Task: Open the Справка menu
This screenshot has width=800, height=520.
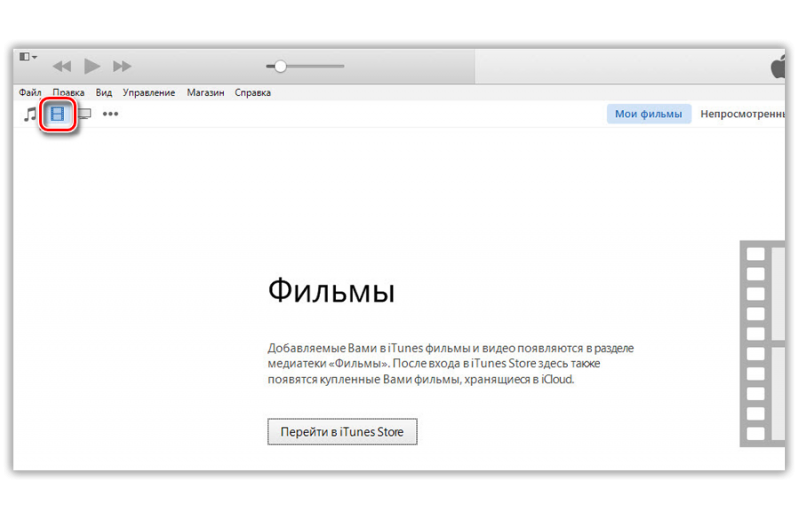Action: [252, 93]
